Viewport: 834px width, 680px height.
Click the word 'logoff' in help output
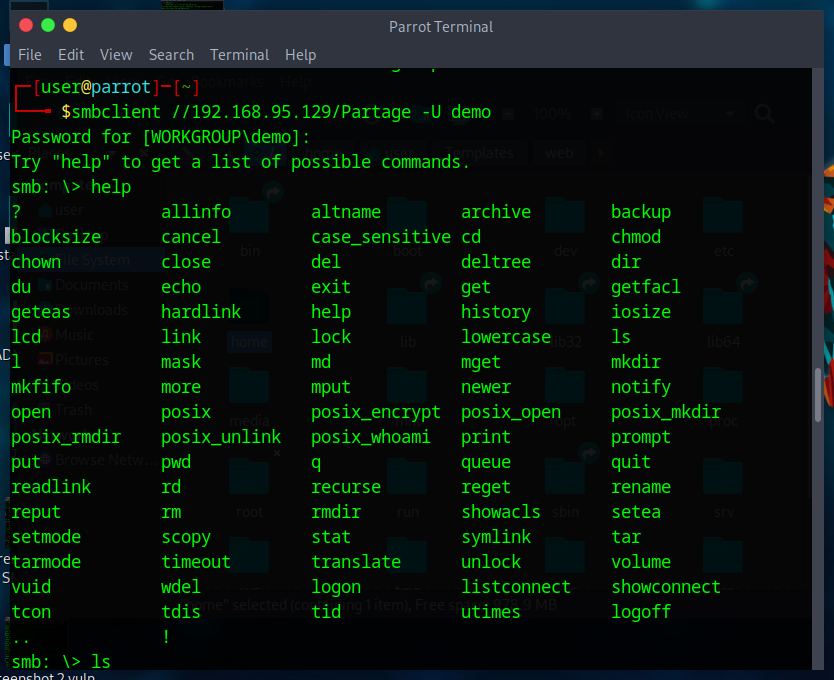(641, 612)
